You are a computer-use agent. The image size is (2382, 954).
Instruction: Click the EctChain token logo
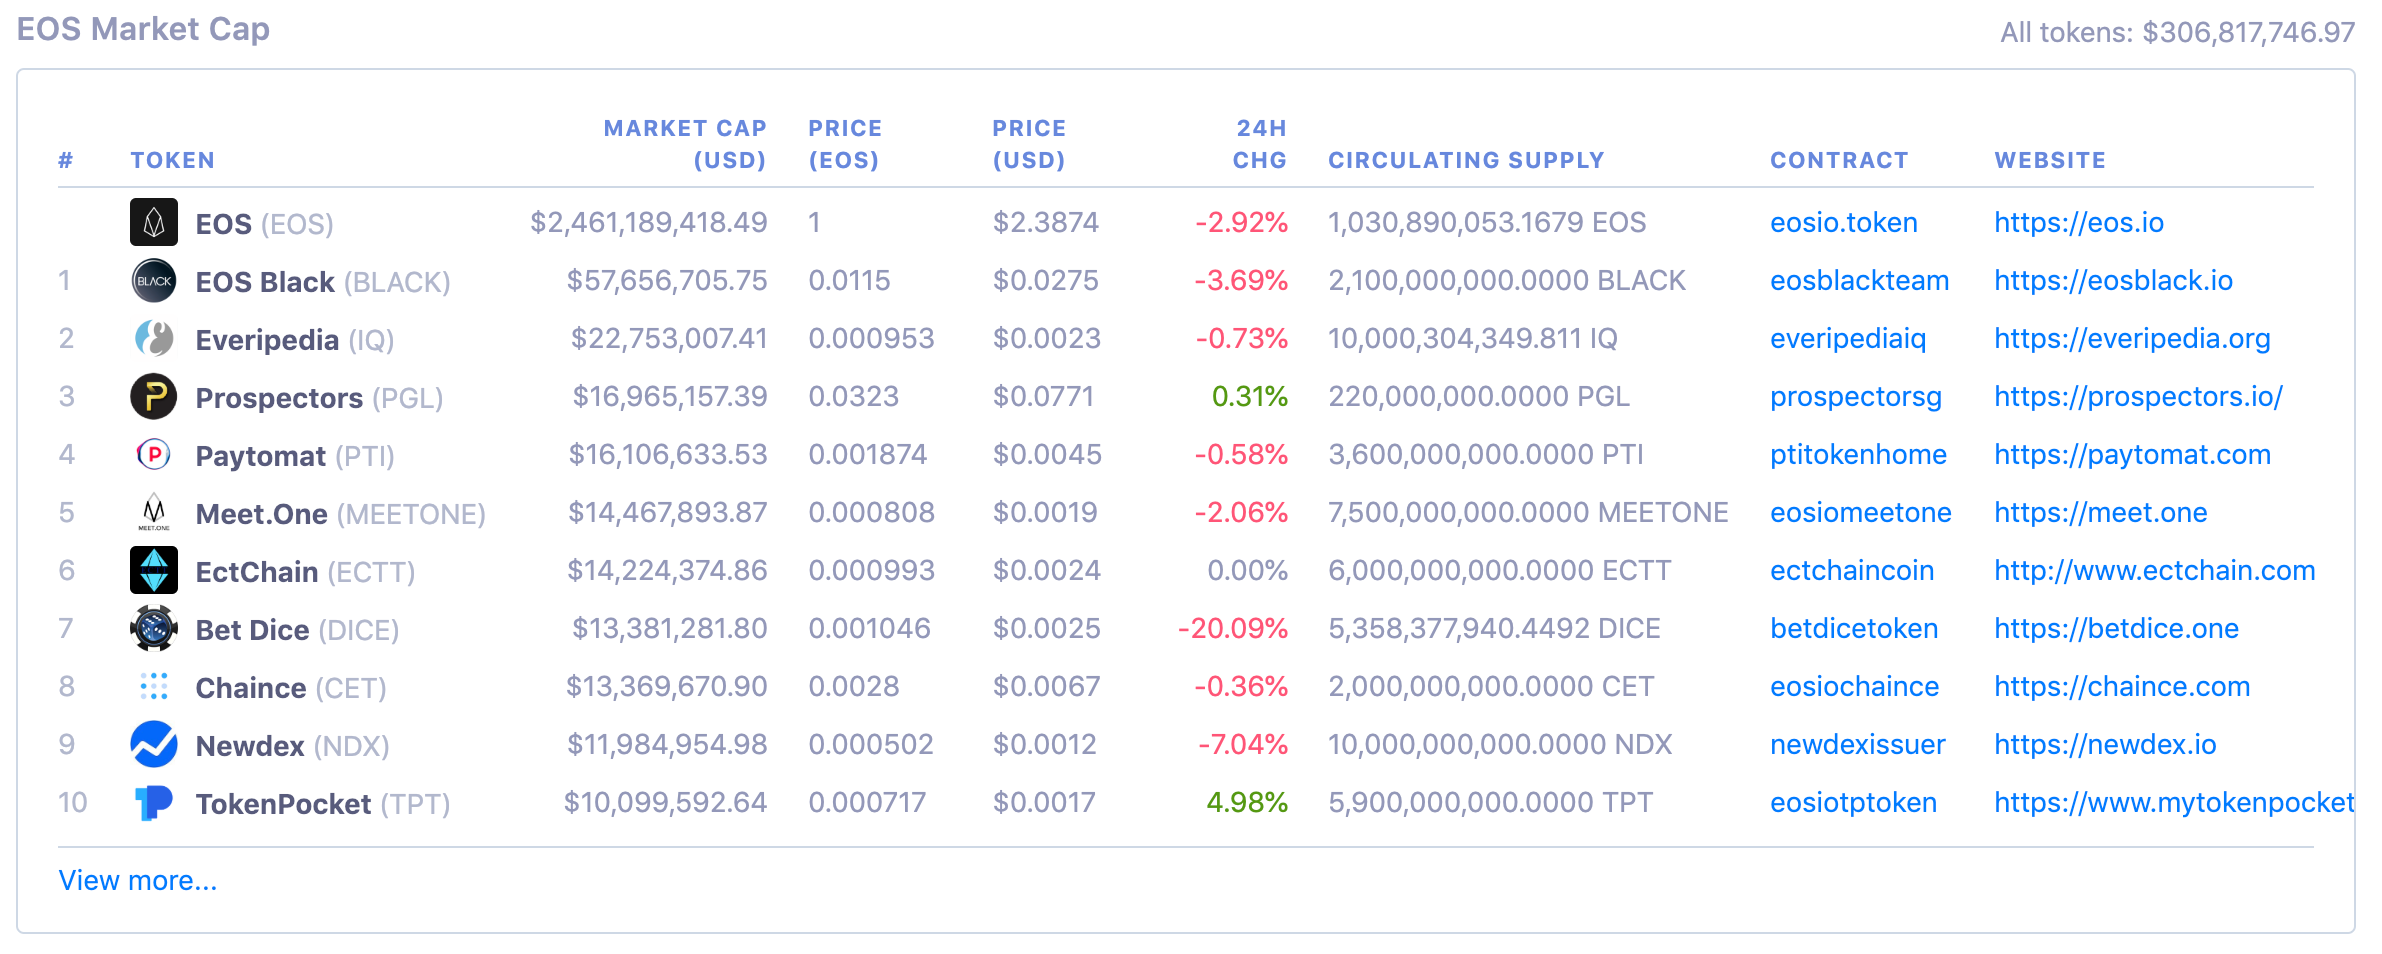click(x=154, y=570)
